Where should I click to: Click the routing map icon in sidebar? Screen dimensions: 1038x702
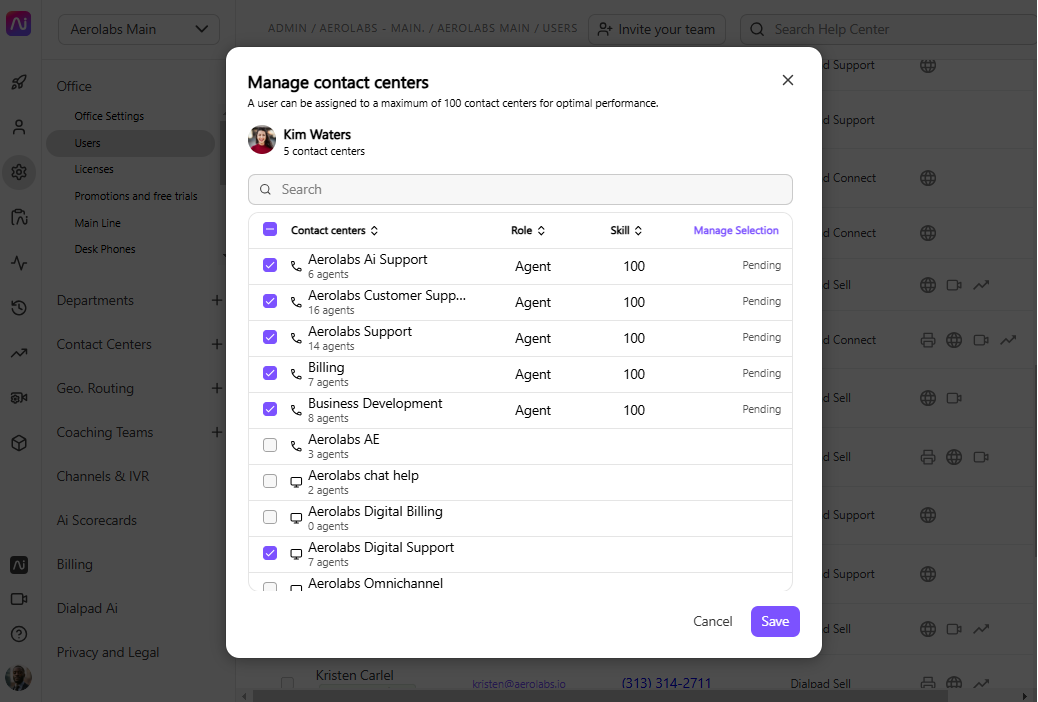coord(19,217)
